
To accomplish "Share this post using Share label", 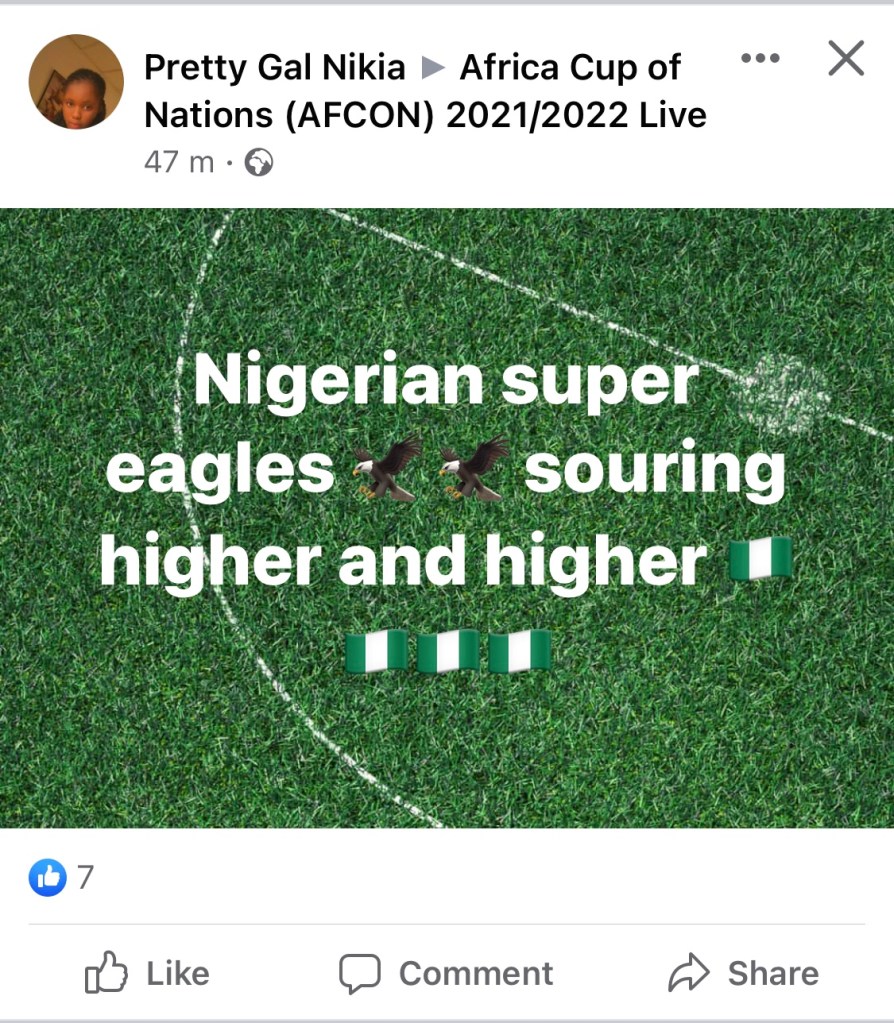I will [773, 973].
